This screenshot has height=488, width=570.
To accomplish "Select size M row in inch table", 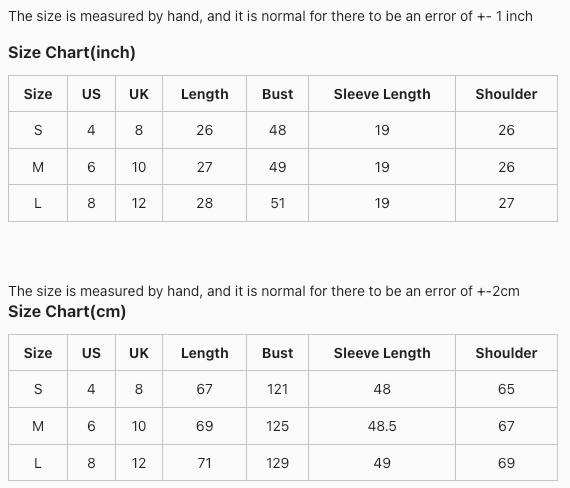I will pyautogui.click(x=283, y=167).
